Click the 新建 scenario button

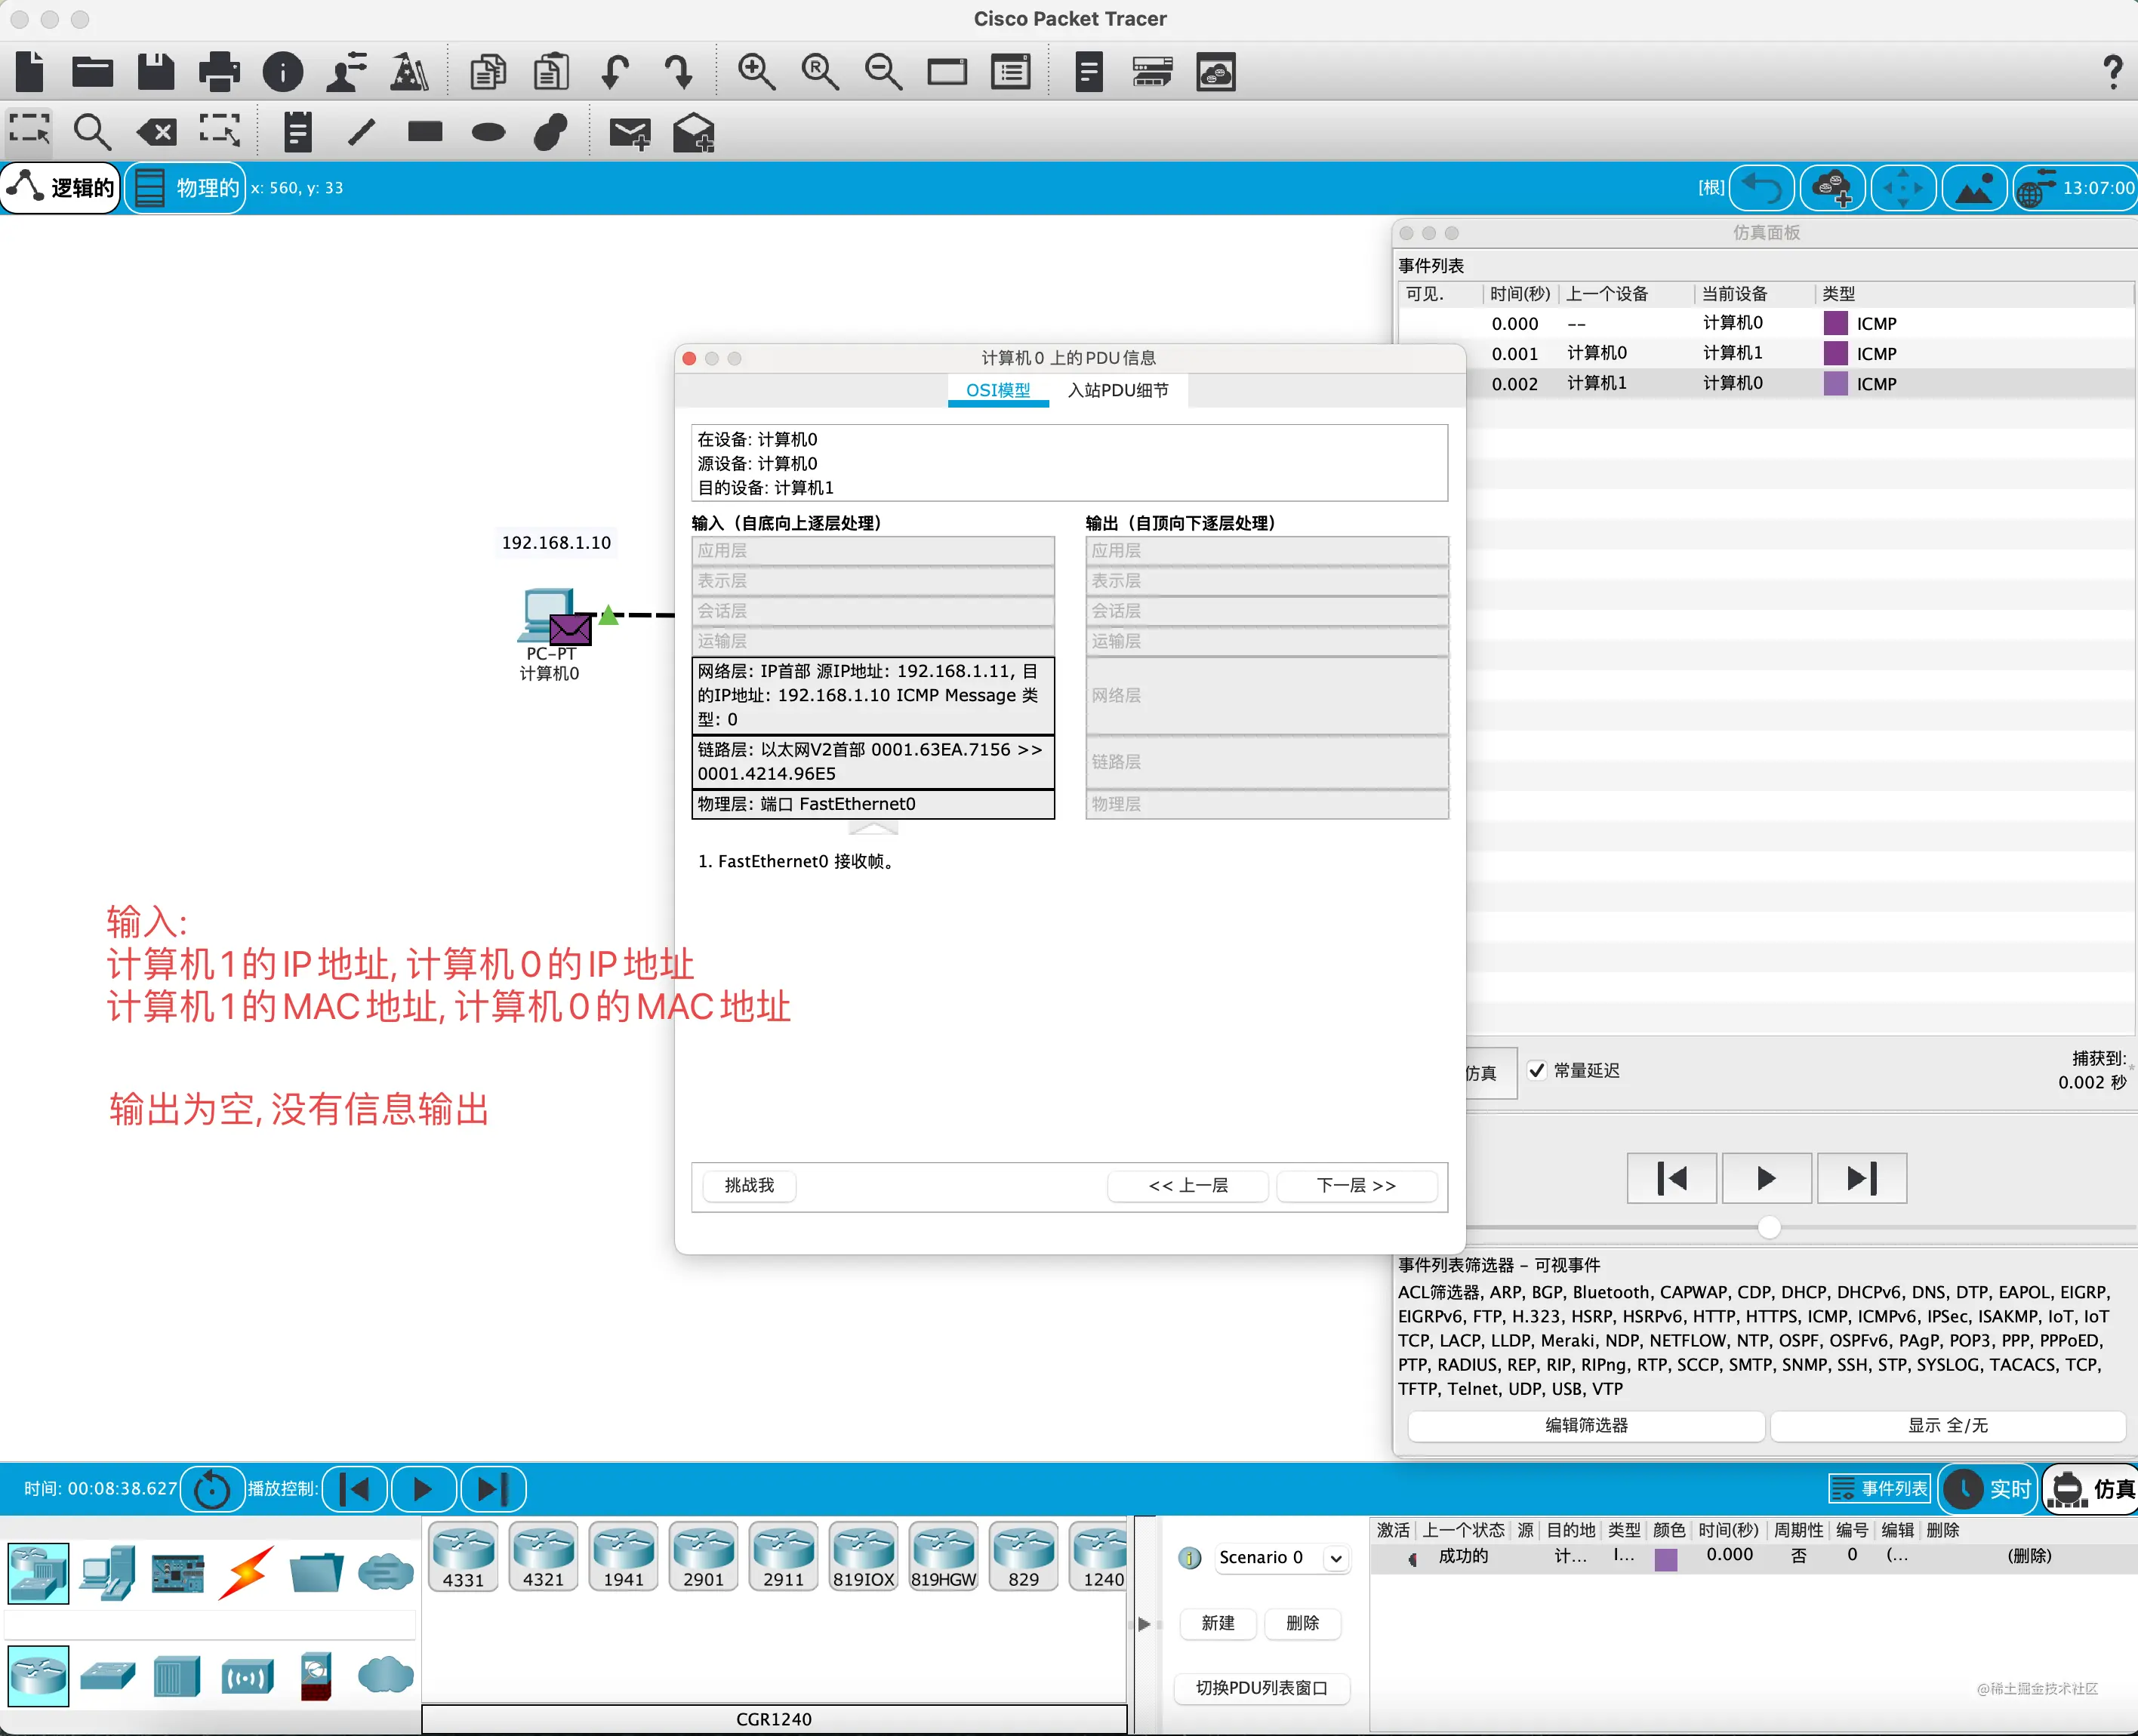pos(1217,1623)
